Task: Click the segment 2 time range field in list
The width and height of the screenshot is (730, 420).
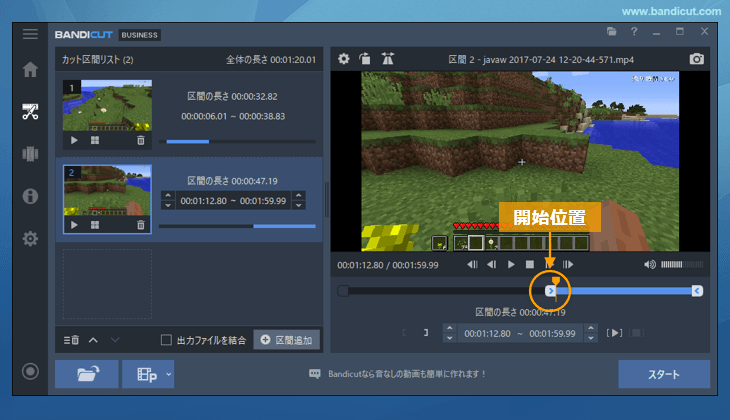Action: 233,201
